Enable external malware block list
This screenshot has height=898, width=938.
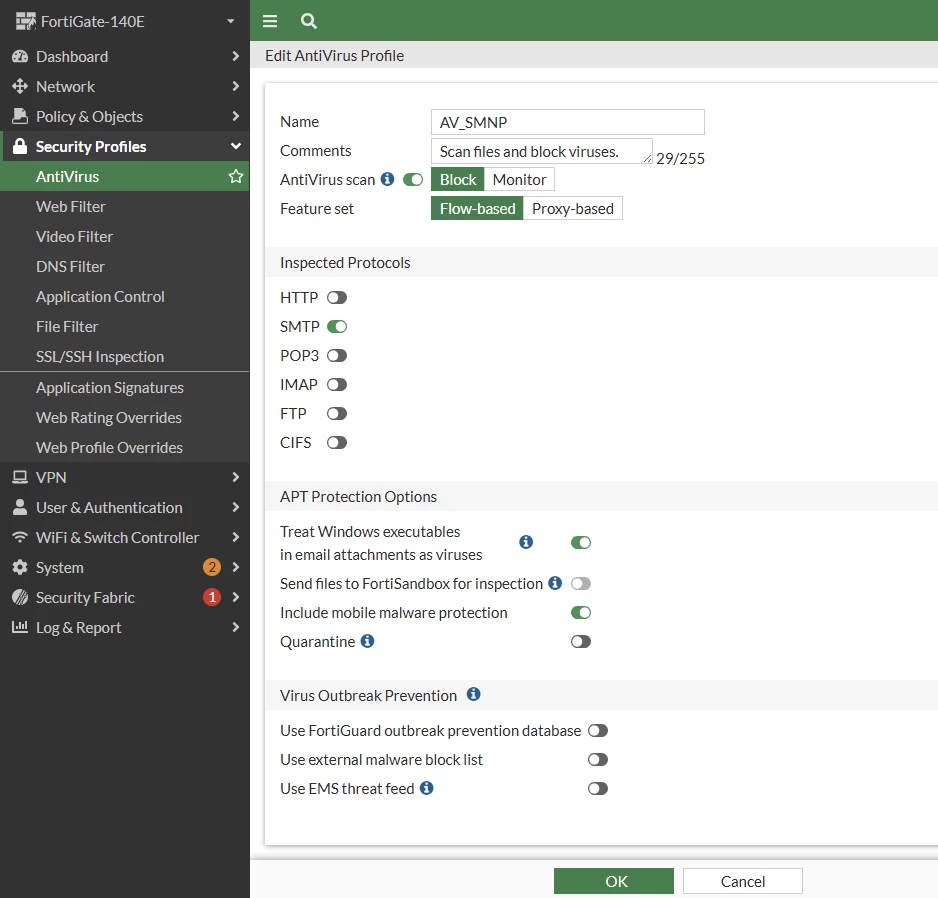click(598, 760)
